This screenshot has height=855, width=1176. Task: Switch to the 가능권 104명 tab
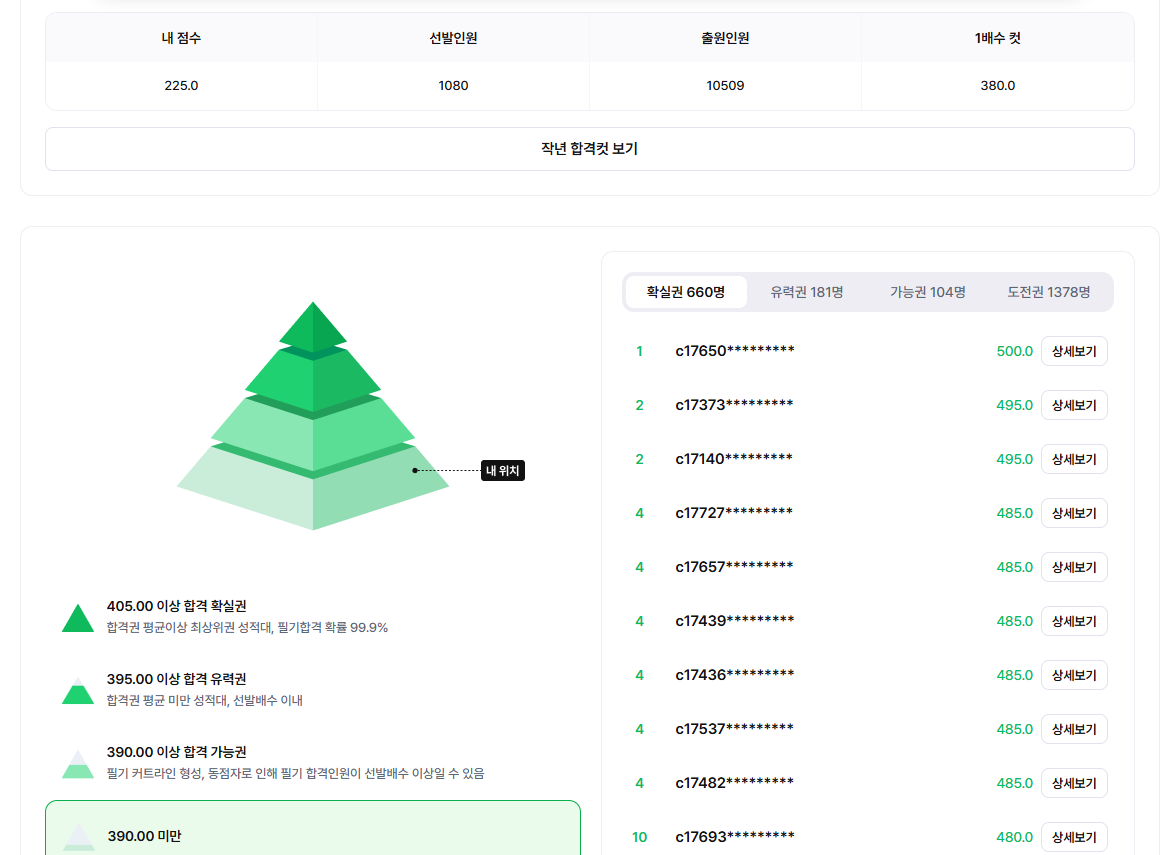click(x=928, y=292)
